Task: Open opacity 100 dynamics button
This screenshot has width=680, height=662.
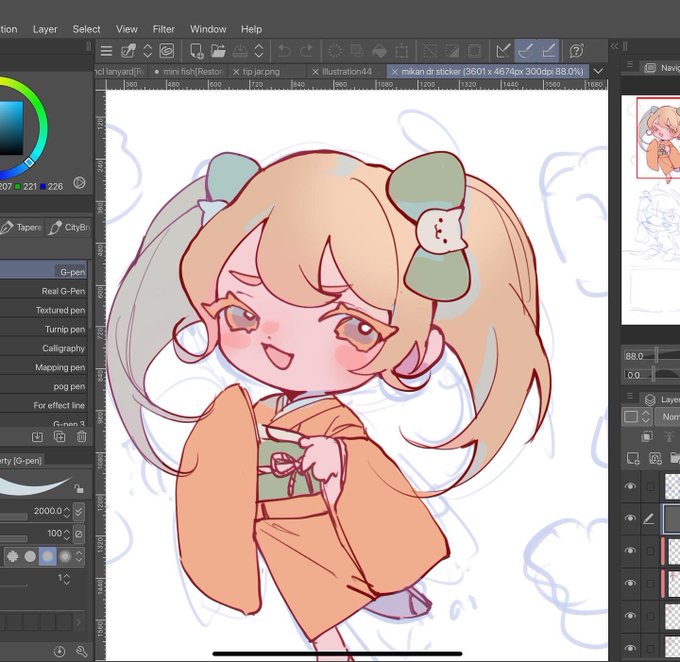Action: tap(78, 534)
